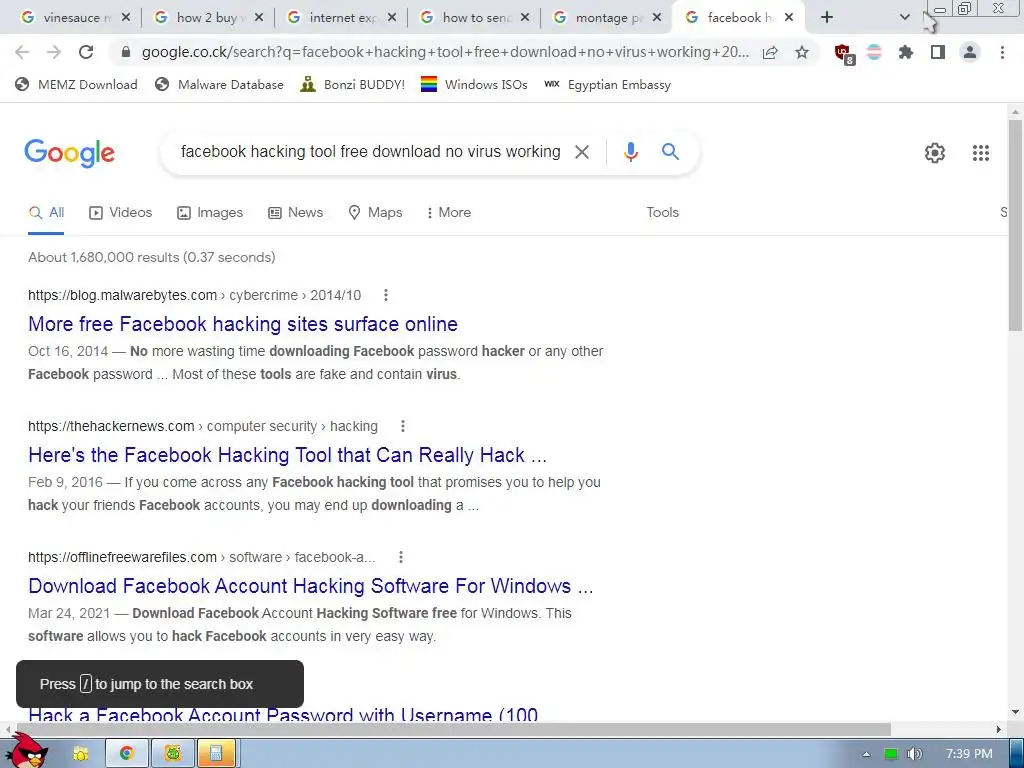Open options for malwarebytes result
Screen dimensions: 1024x768
pyautogui.click(x=386, y=295)
